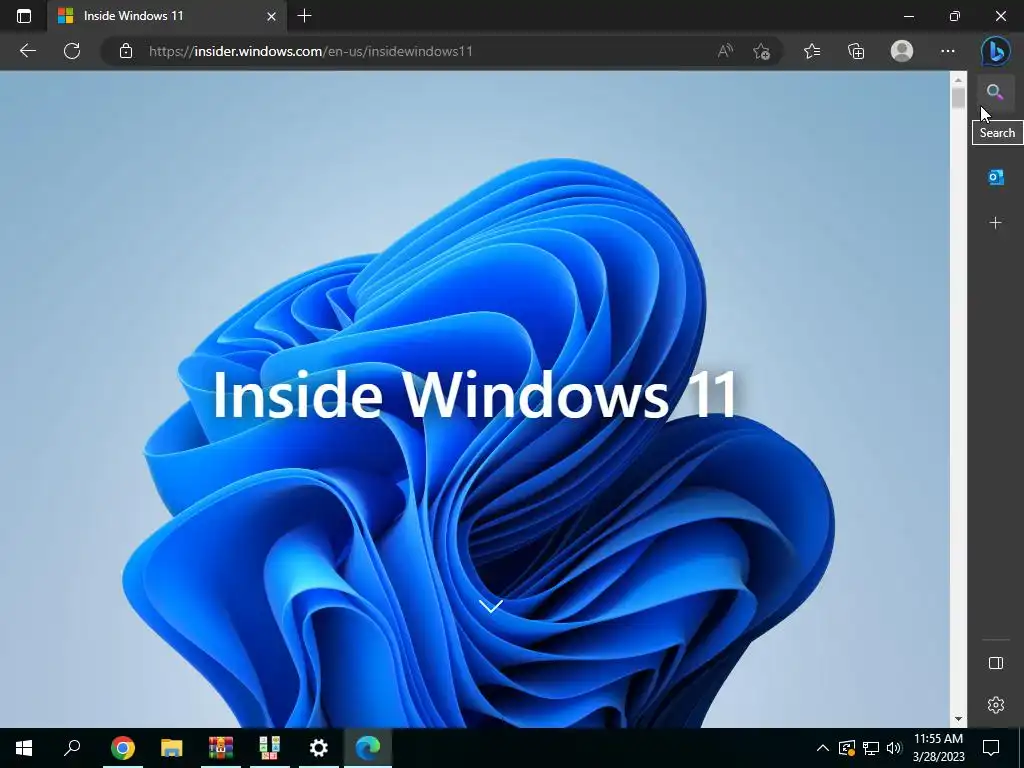Open sidebar customization settings gear
Image resolution: width=1024 pixels, height=768 pixels.
[x=996, y=705]
